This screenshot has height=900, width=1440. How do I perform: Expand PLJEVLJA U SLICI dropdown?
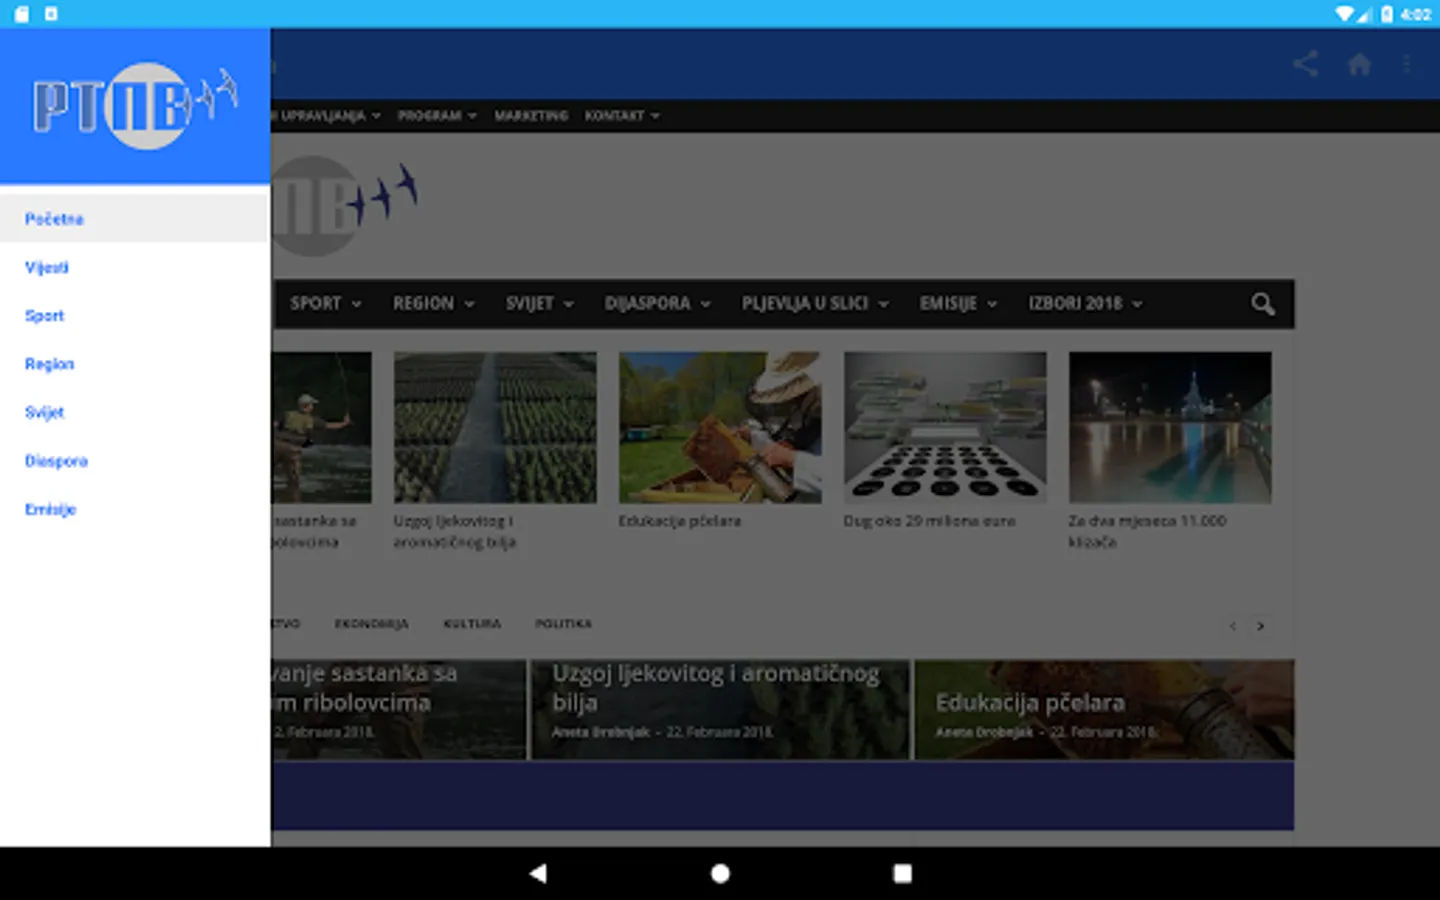click(x=814, y=303)
